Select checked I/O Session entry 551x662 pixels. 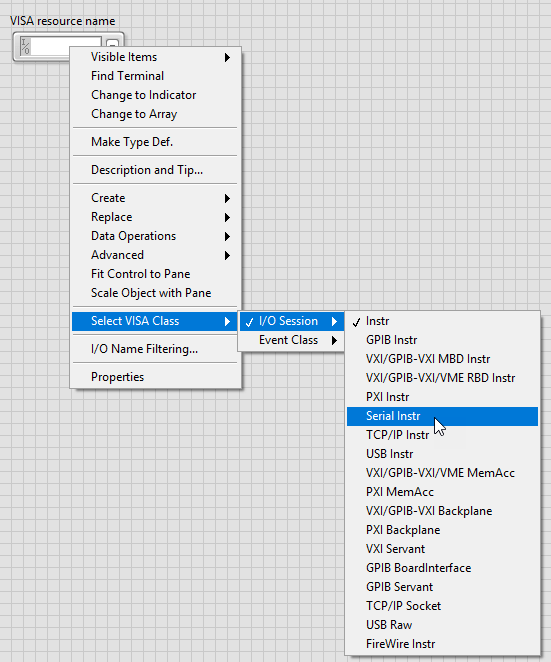[291, 321]
